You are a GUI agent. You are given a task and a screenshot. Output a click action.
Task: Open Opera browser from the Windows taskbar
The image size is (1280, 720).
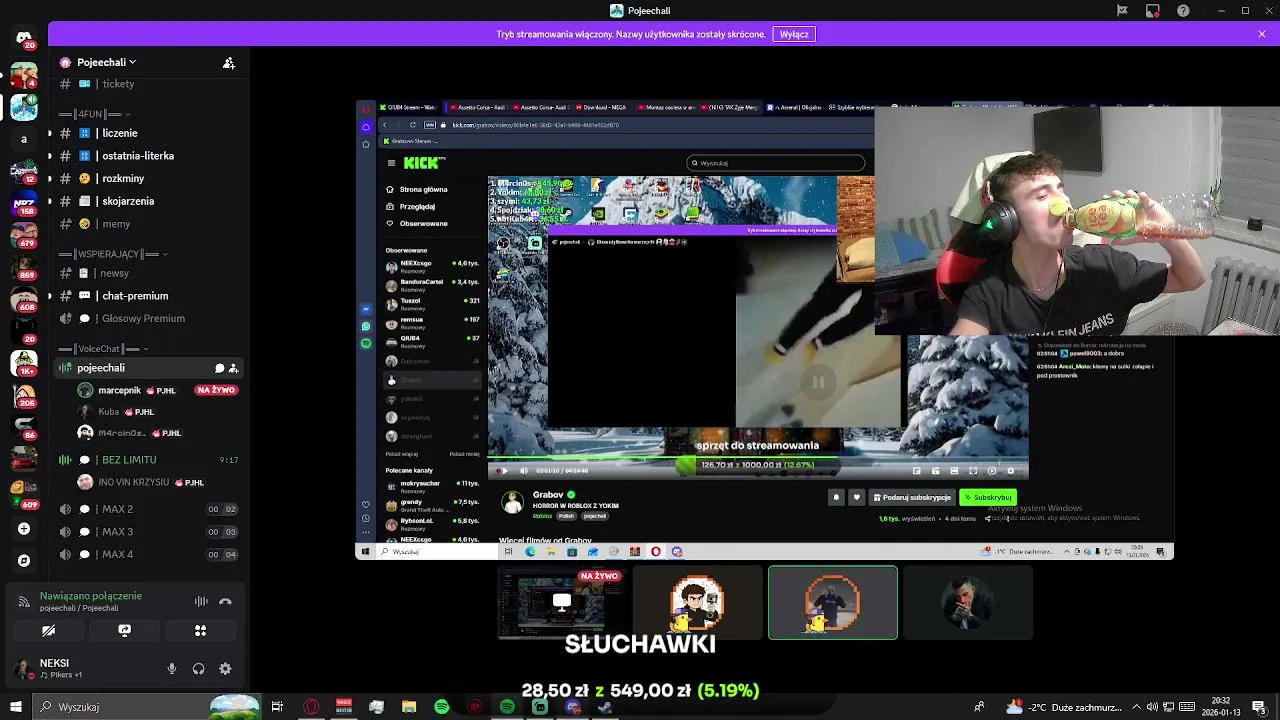[x=311, y=707]
